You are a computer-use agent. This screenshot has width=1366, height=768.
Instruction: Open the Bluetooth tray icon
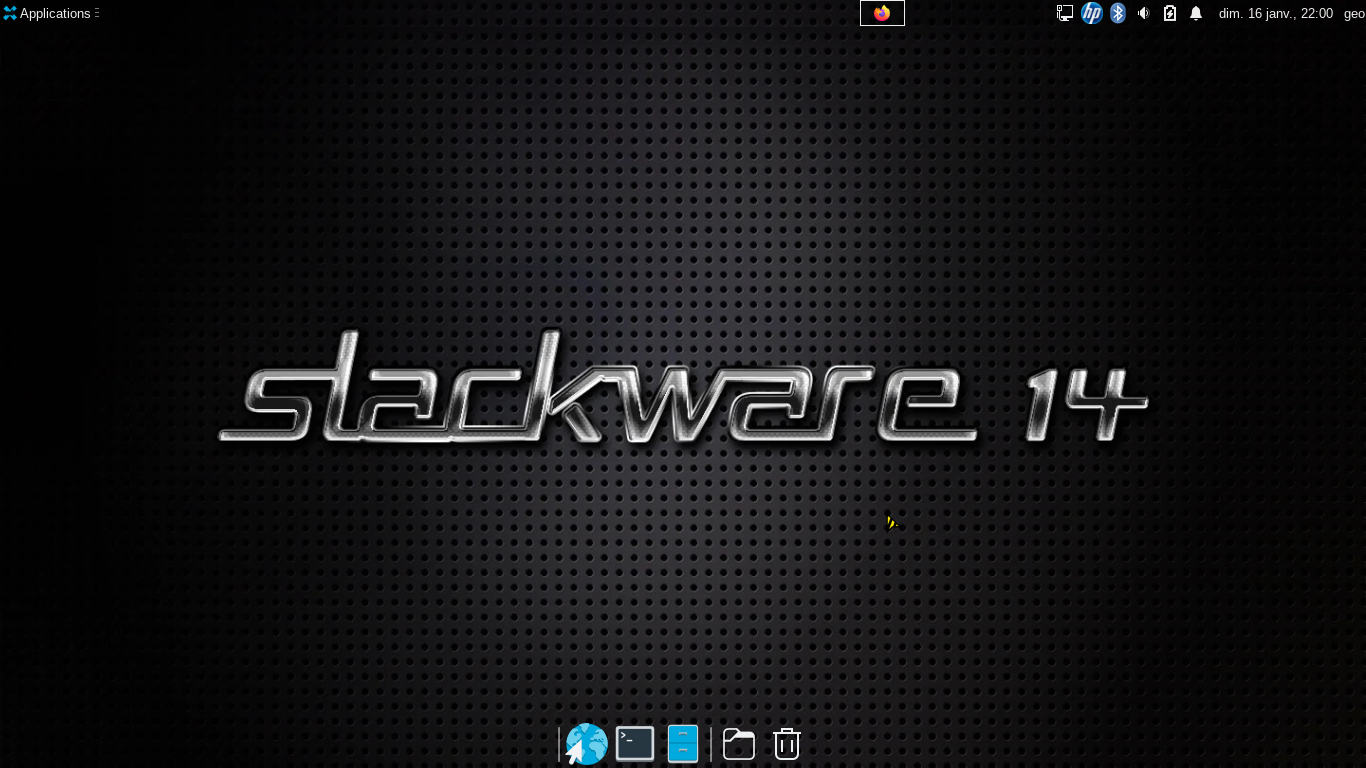1118,13
